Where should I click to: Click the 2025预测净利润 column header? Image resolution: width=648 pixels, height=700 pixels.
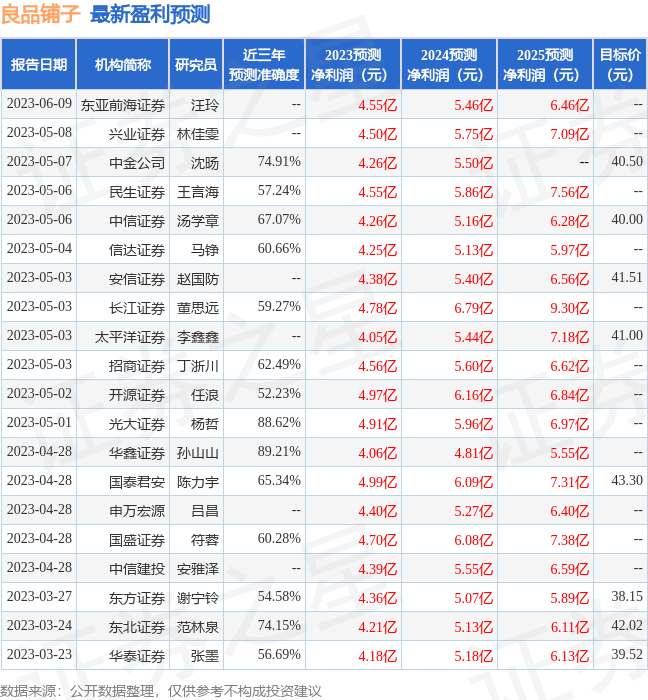point(545,64)
